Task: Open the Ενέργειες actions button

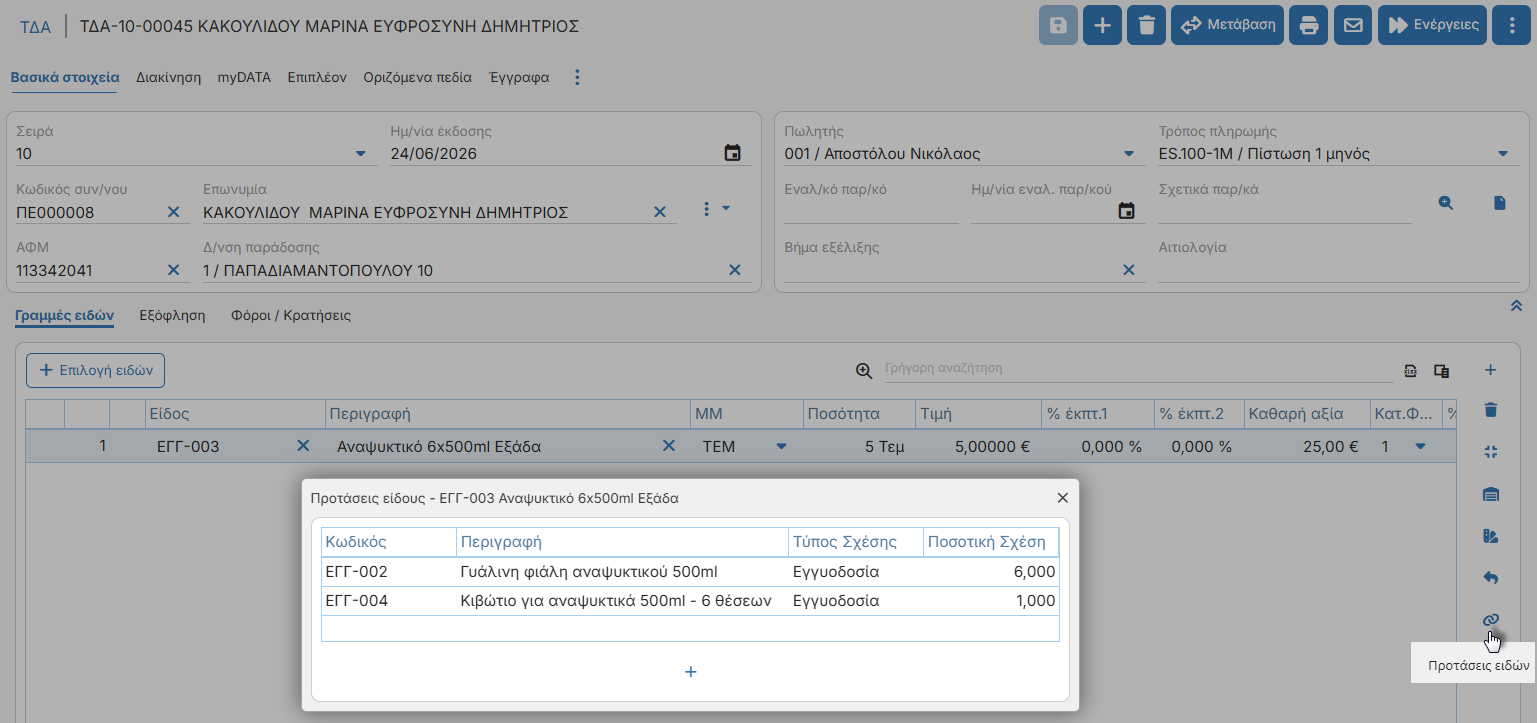Action: click(1432, 25)
